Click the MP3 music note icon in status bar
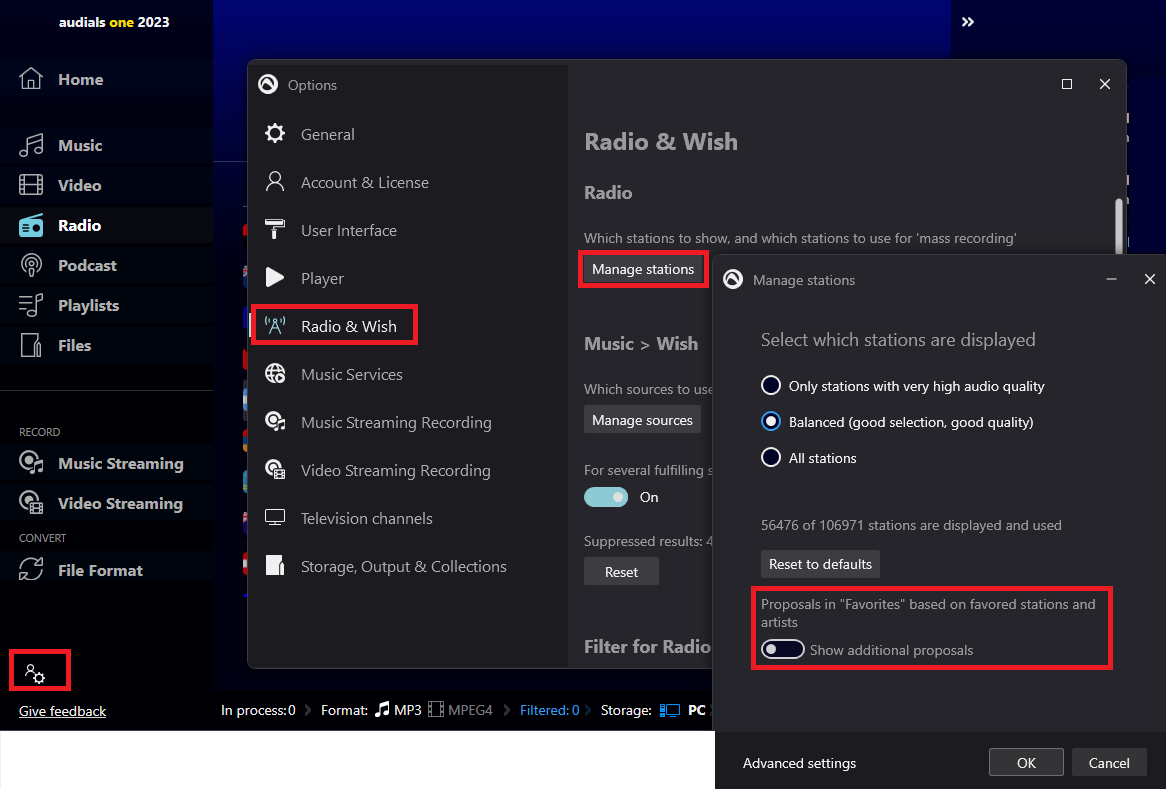Screen dimensions: 1166x789 (x=382, y=709)
